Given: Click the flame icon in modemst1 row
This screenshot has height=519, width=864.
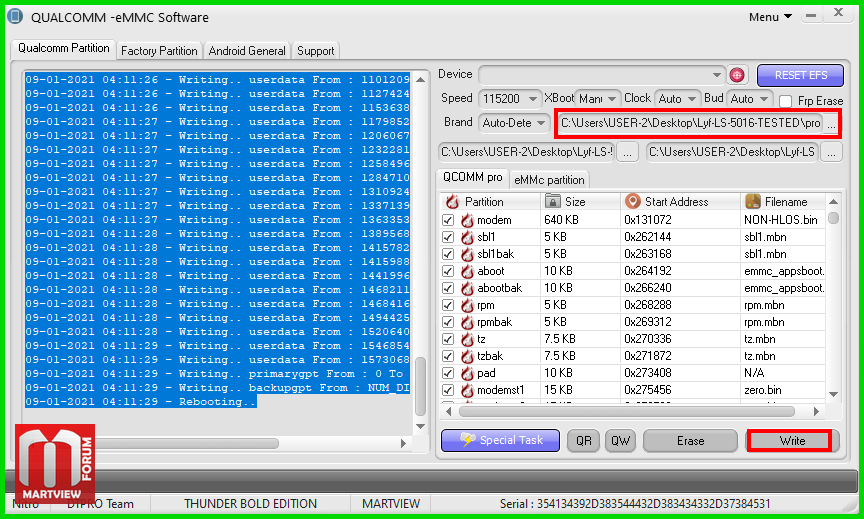Looking at the screenshot, I should point(467,391).
